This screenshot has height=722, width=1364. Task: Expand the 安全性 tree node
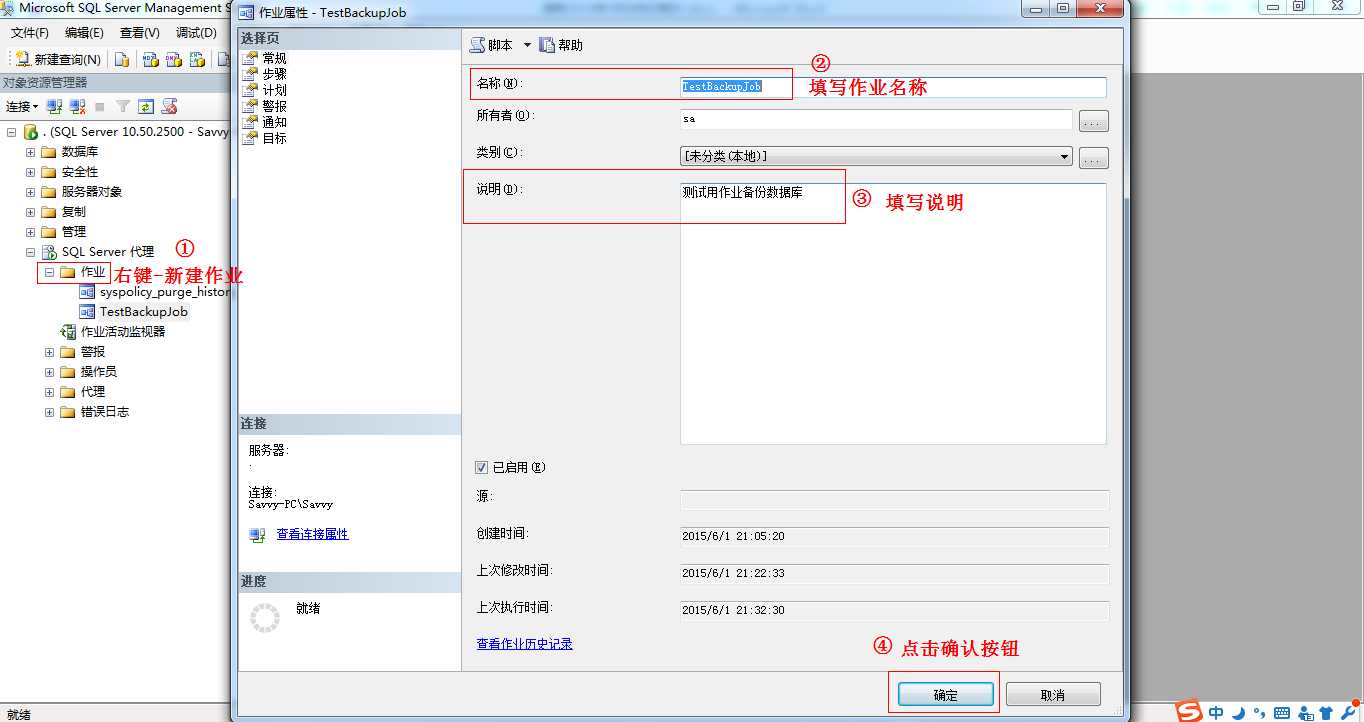[x=30, y=172]
